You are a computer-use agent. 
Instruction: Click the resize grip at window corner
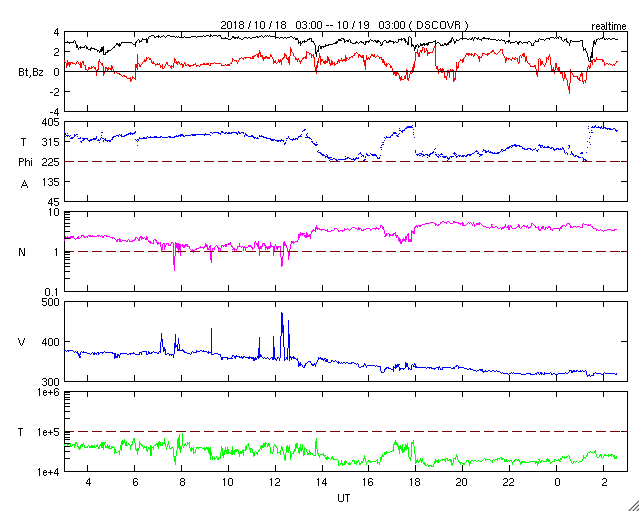(x=633, y=505)
